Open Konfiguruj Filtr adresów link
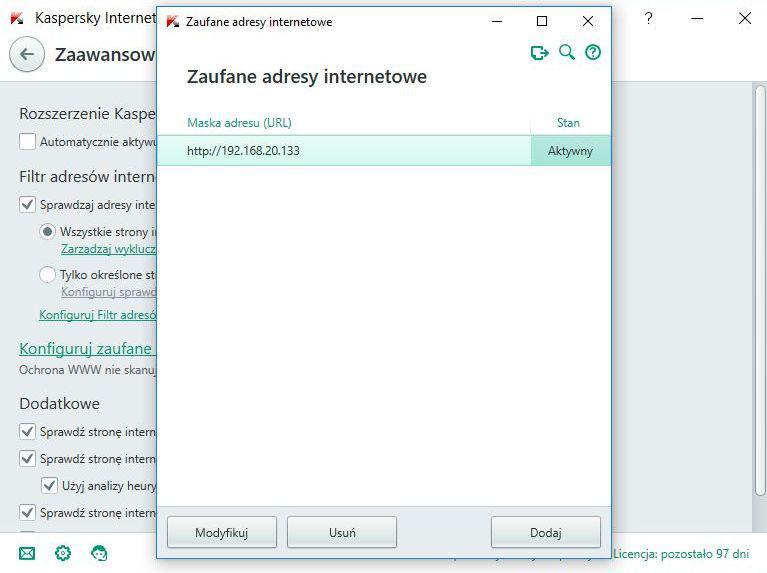This screenshot has width=767, height=573. click(x=98, y=315)
